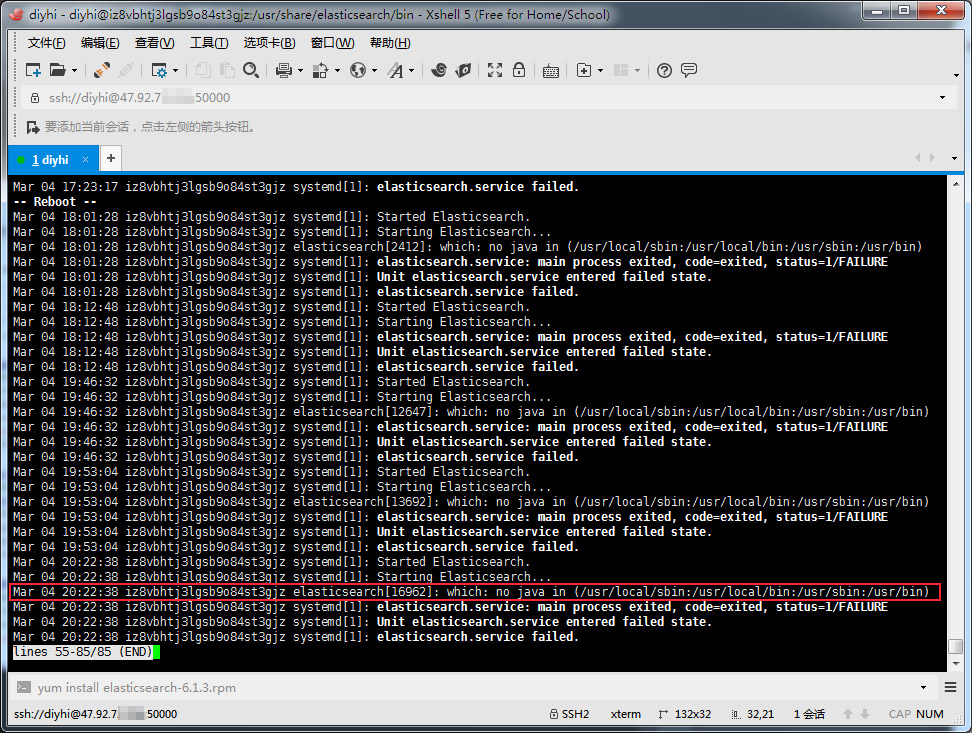
Task: Expand the address bar history dropdown
Action: click(942, 98)
